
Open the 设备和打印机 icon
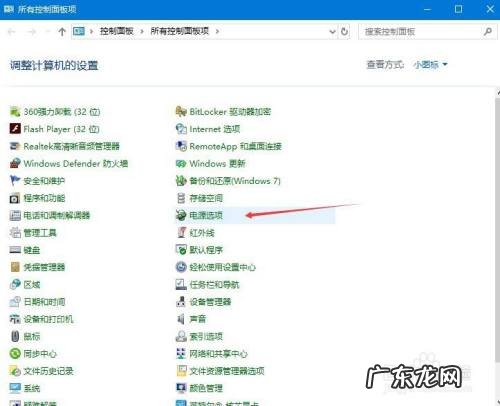(x=15, y=319)
